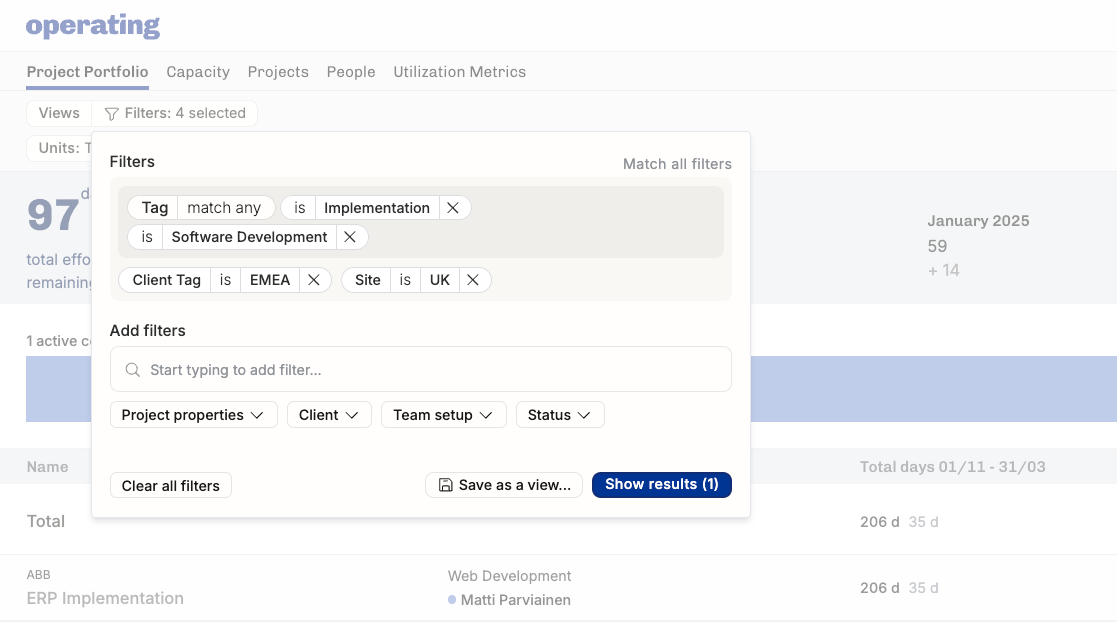This screenshot has width=1117, height=642.
Task: Toggle the 'Match all filters' option
Action: (677, 164)
